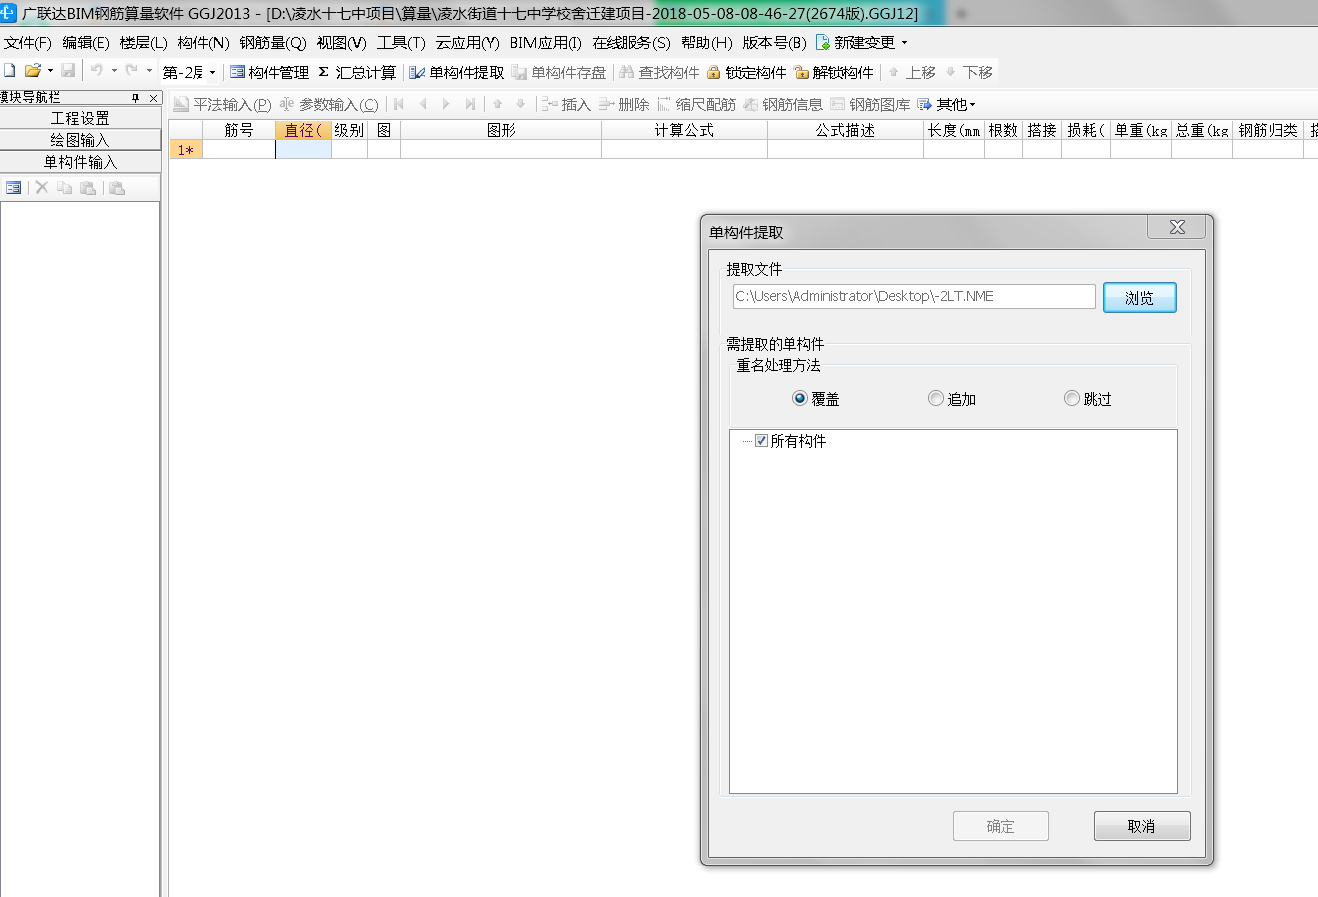Open 文件(F) menu
This screenshot has height=897, width=1318.
[27, 43]
